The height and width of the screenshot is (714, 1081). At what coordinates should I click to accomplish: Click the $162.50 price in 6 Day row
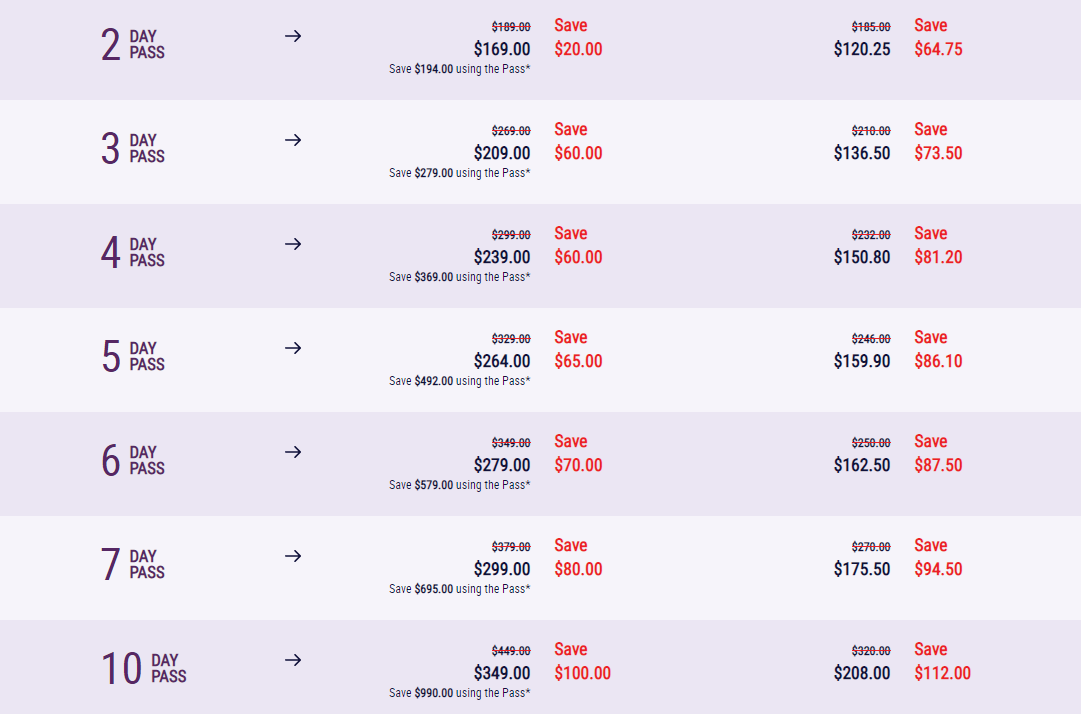point(862,465)
